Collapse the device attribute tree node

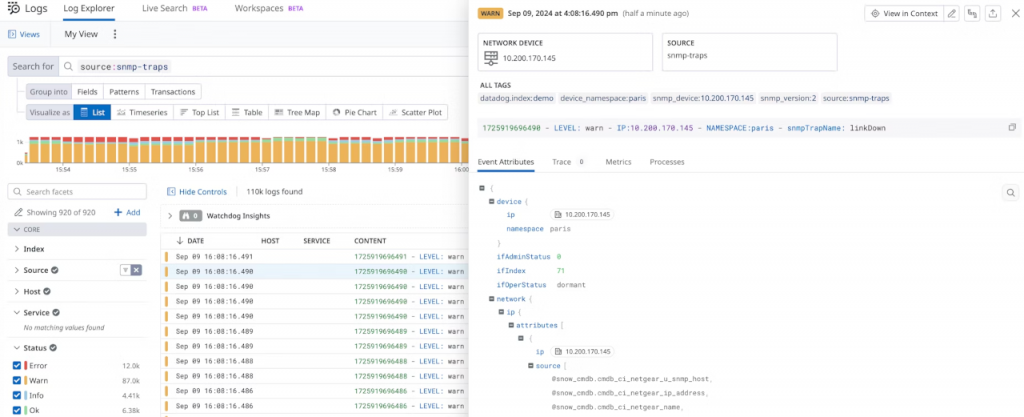[491, 201]
